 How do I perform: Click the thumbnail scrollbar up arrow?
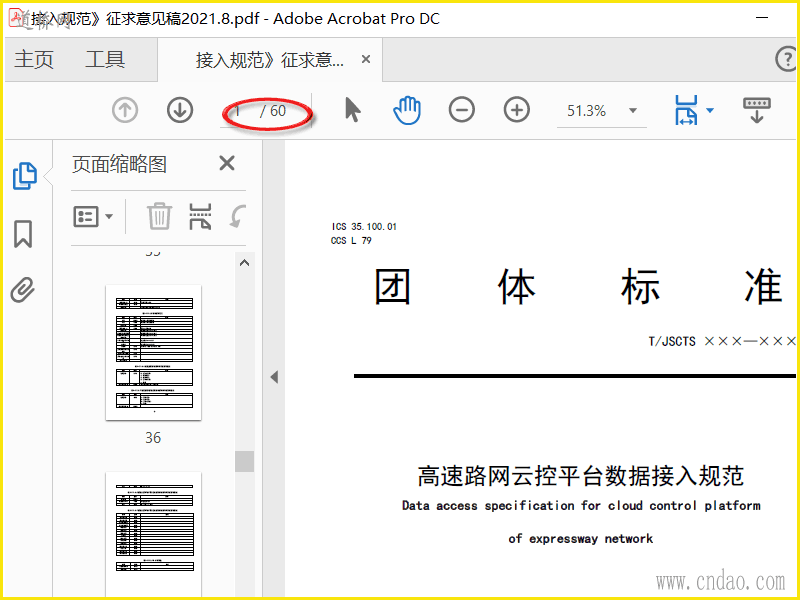pos(244,263)
